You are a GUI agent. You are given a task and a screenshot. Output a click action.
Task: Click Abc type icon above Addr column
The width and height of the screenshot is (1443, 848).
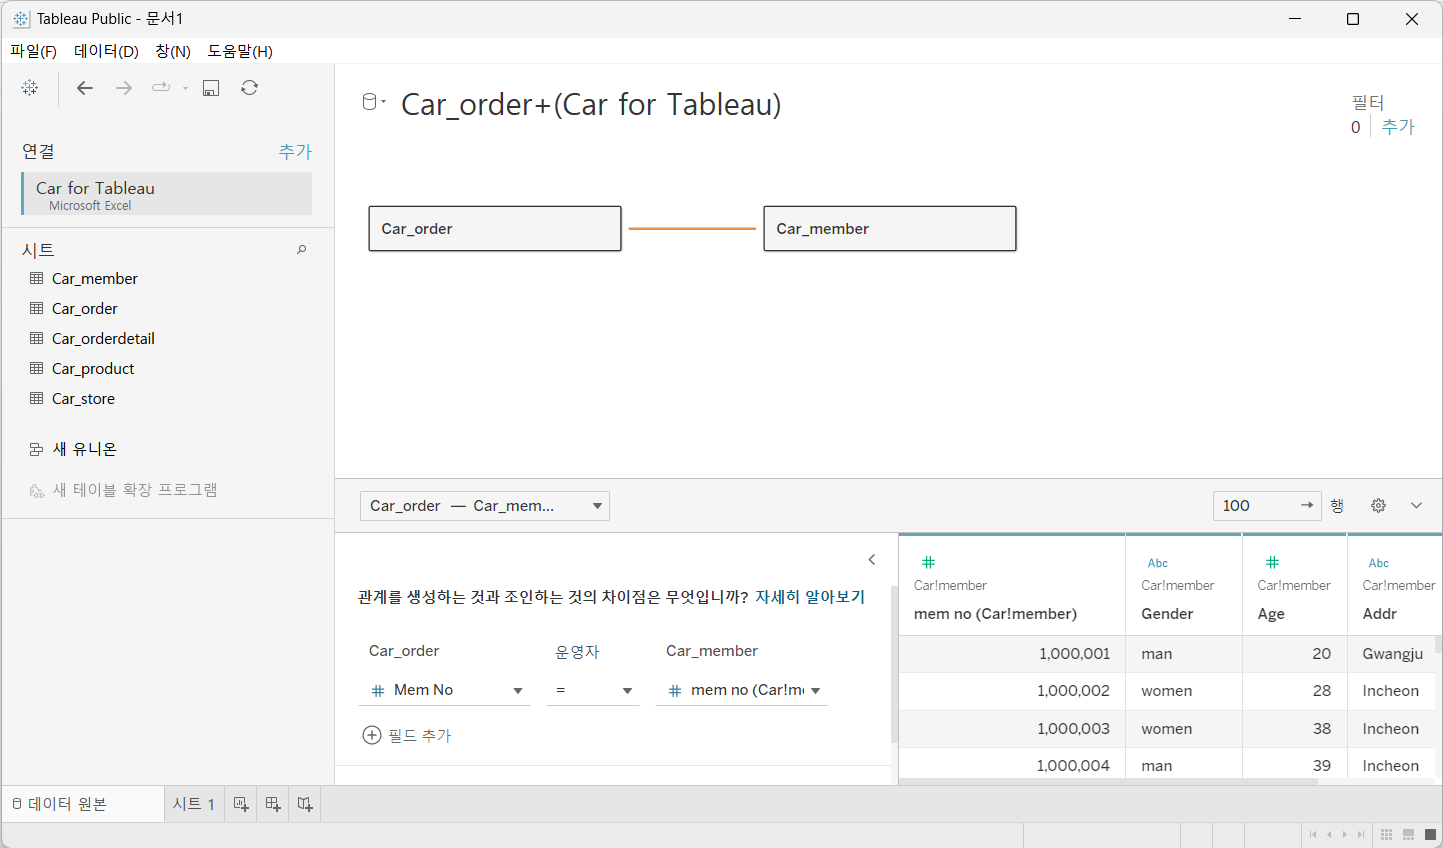pos(1379,563)
